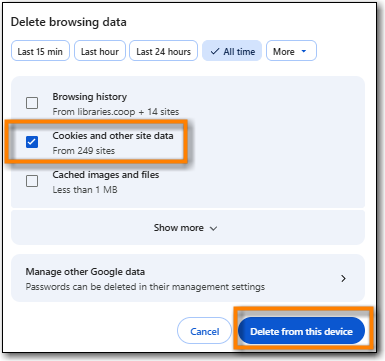Viewport: 385px width, 361px height.
Task: Uncheck Cookies and other site data
Action: coord(32,142)
